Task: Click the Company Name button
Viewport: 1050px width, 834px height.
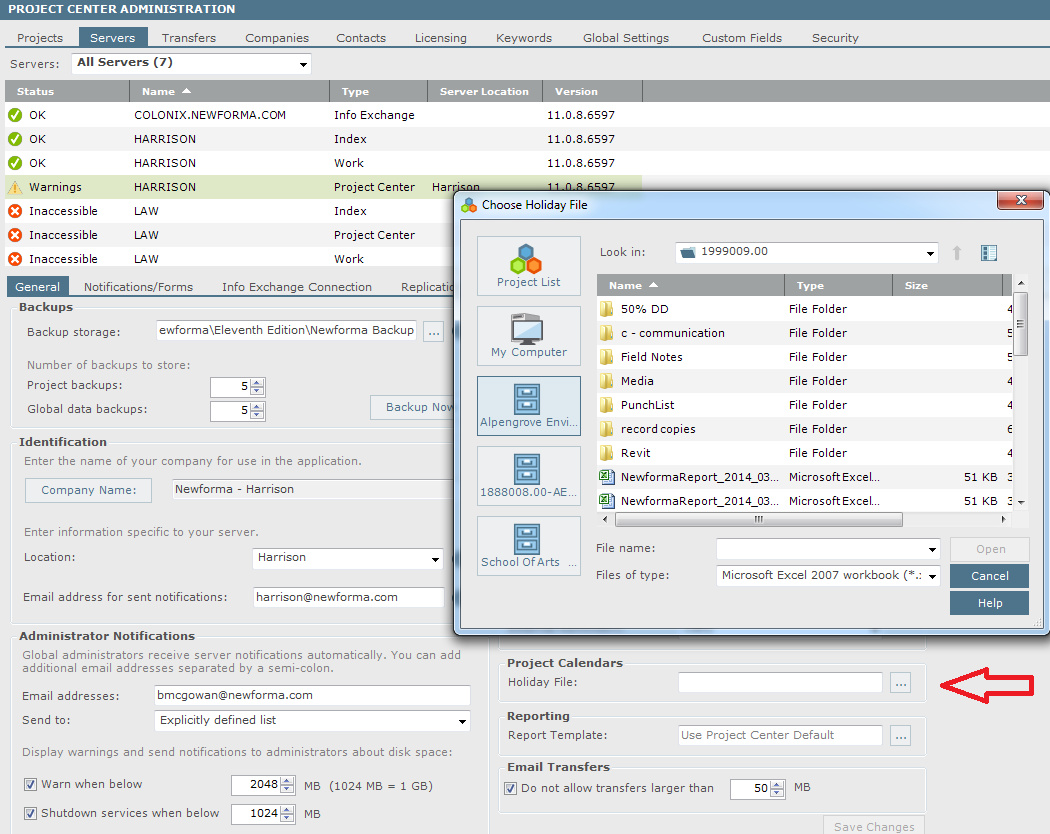Action: 88,490
